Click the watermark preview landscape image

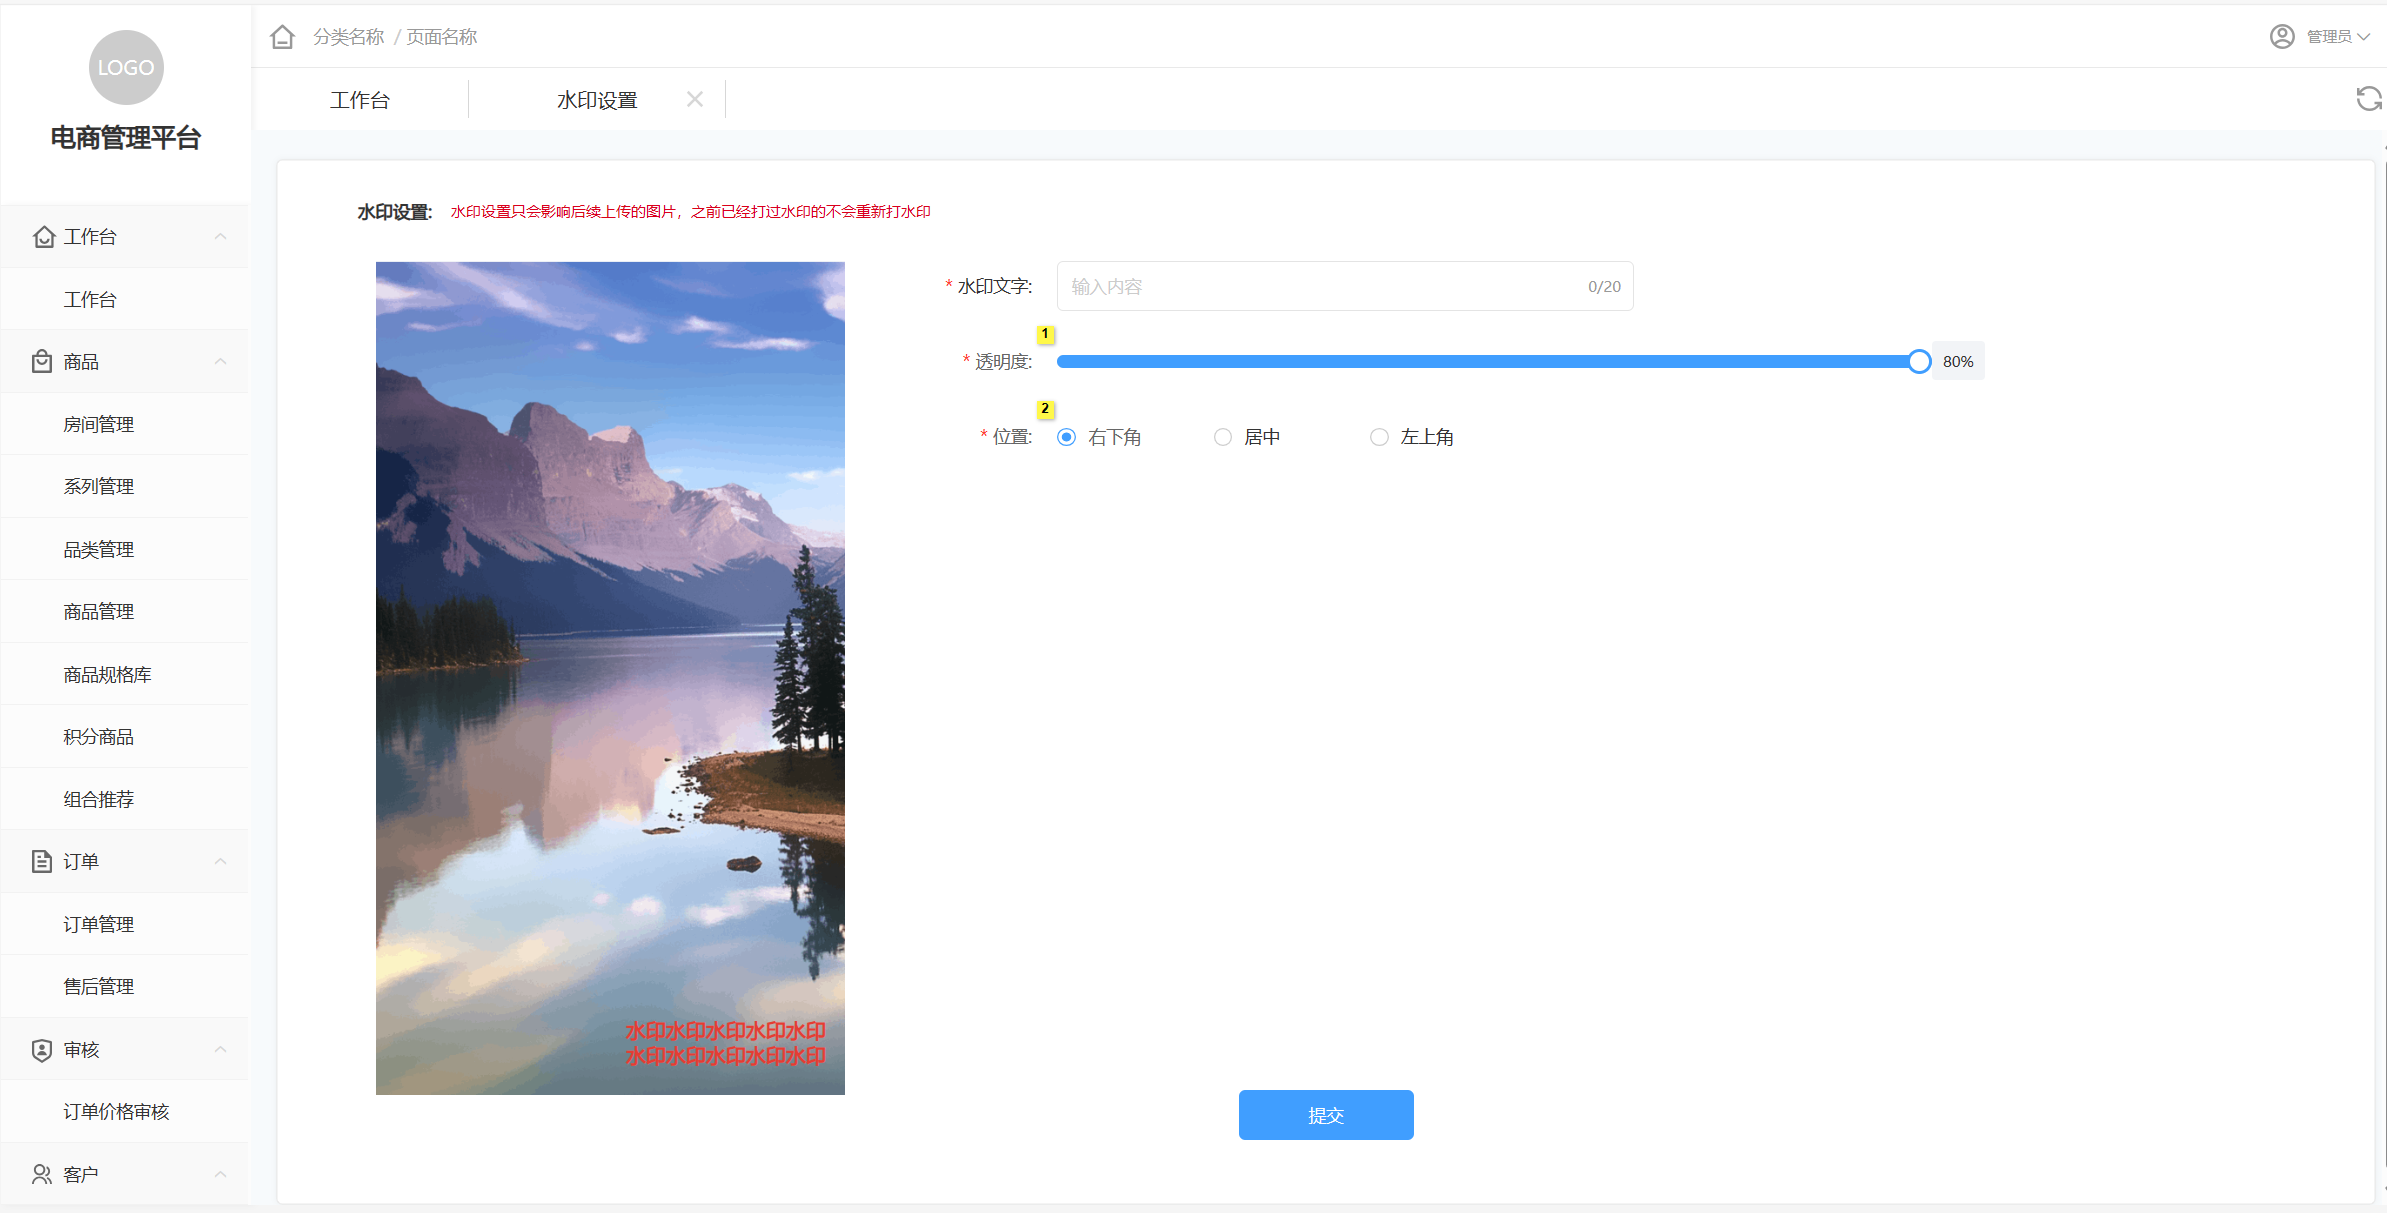(x=610, y=678)
